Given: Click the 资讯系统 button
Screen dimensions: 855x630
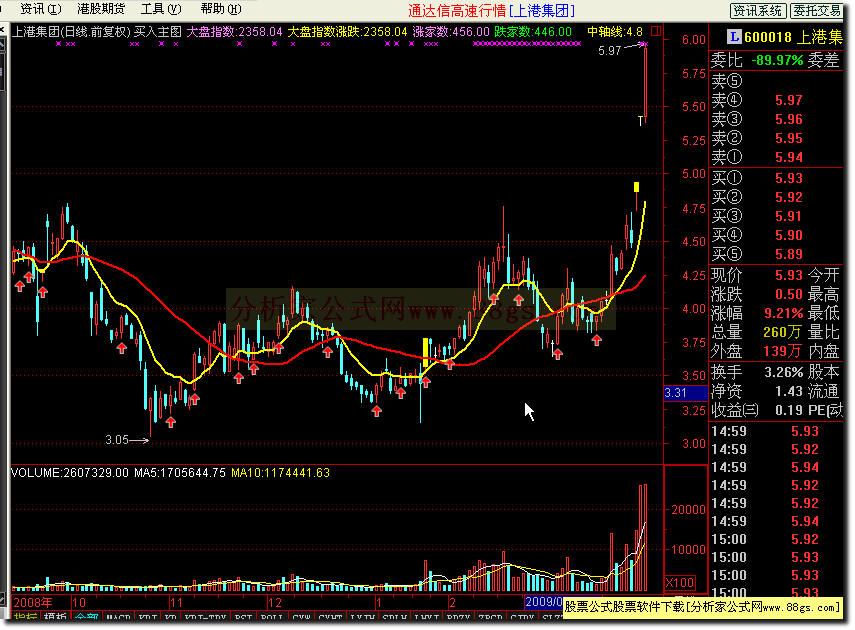Looking at the screenshot, I should (758, 10).
